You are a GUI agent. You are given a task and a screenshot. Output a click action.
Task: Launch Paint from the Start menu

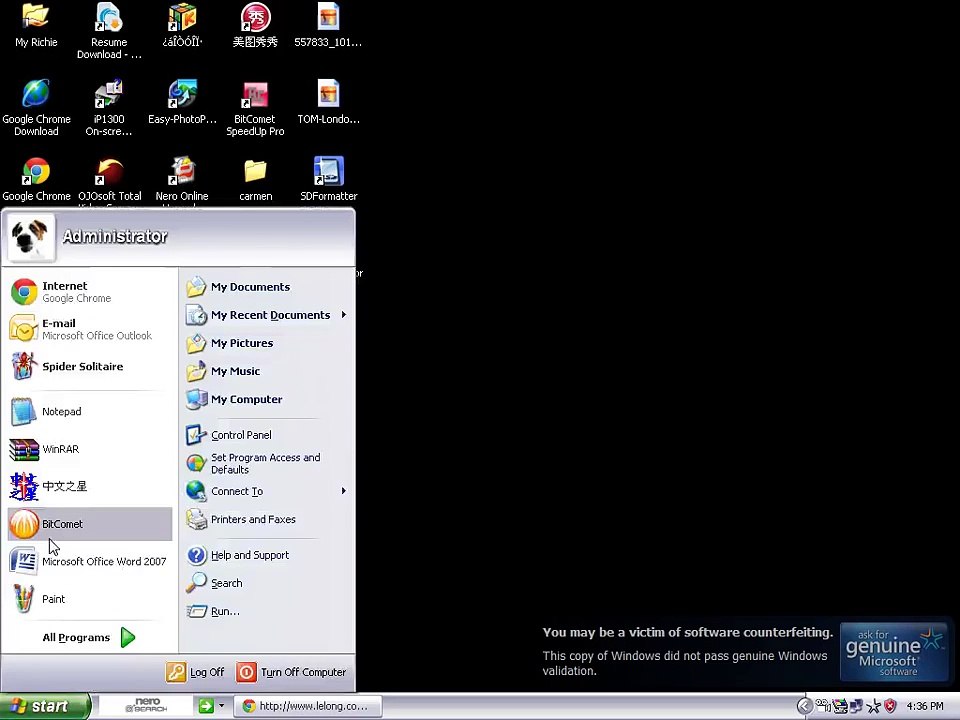(90, 599)
